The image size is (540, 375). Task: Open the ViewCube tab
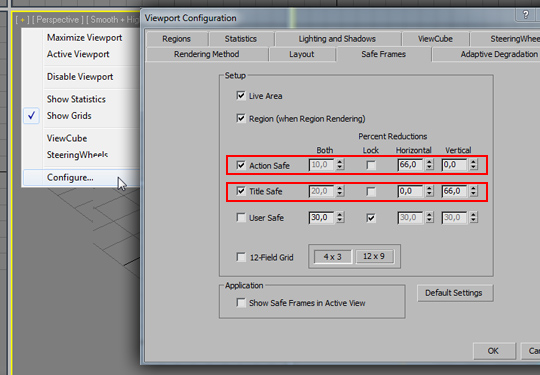tap(435, 39)
